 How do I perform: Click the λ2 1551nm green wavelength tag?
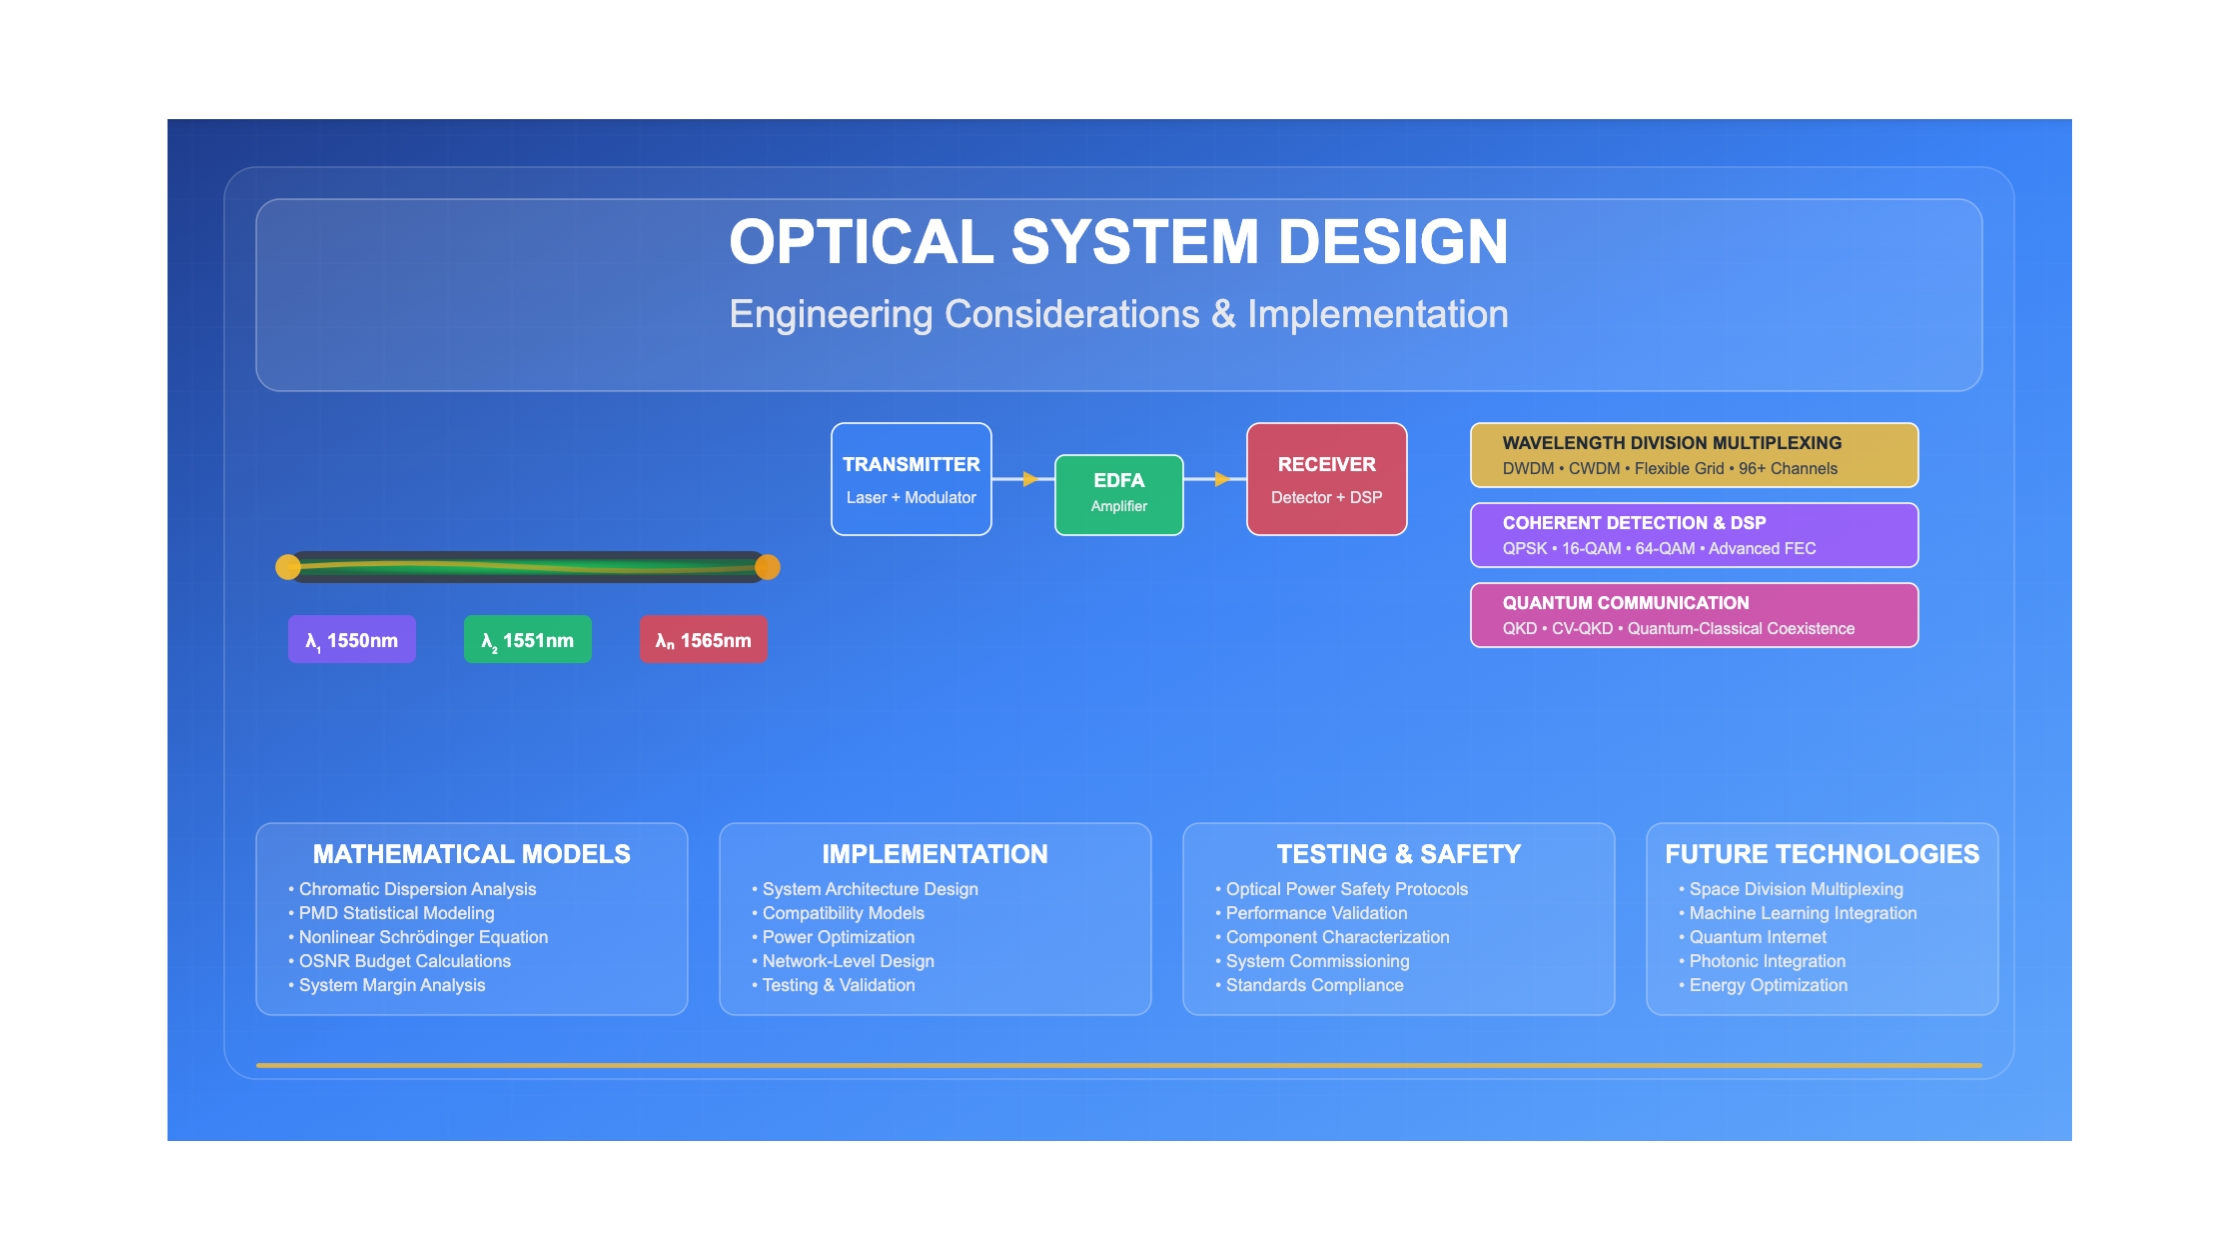[527, 640]
